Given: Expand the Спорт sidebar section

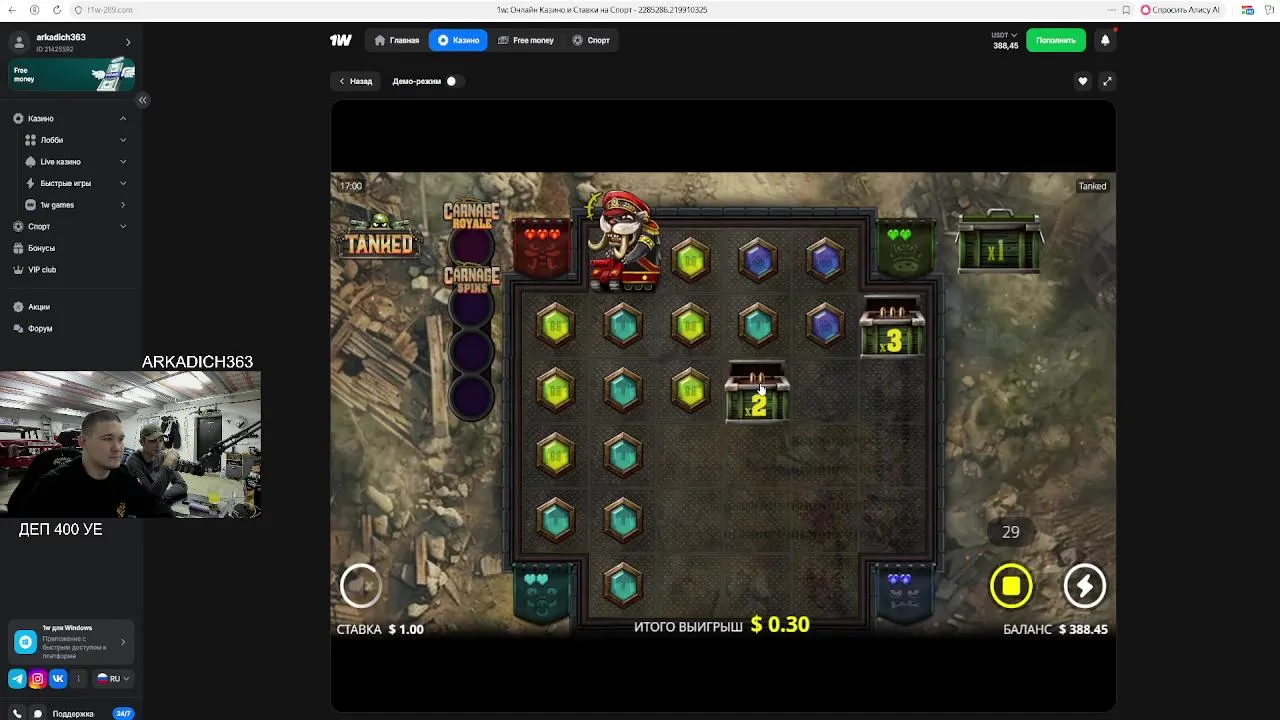Looking at the screenshot, I should click(x=123, y=226).
